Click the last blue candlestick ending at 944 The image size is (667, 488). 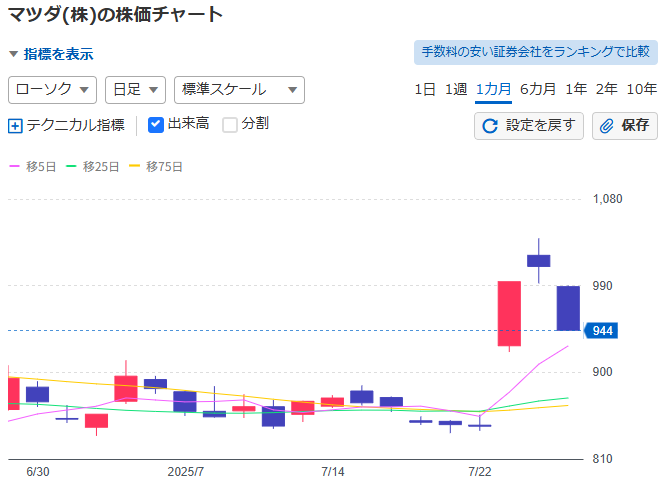(x=568, y=308)
